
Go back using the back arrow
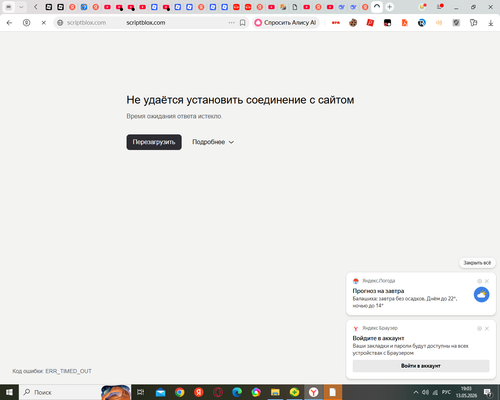[x=9, y=23]
